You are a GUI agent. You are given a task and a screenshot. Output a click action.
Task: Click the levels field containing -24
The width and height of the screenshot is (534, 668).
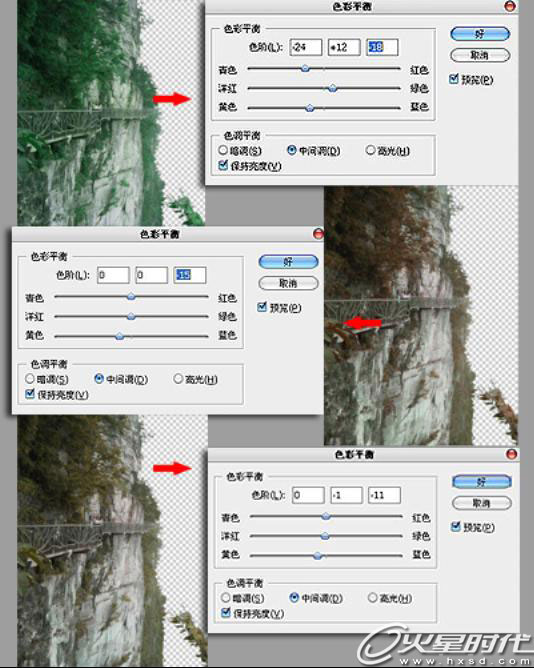click(306, 47)
